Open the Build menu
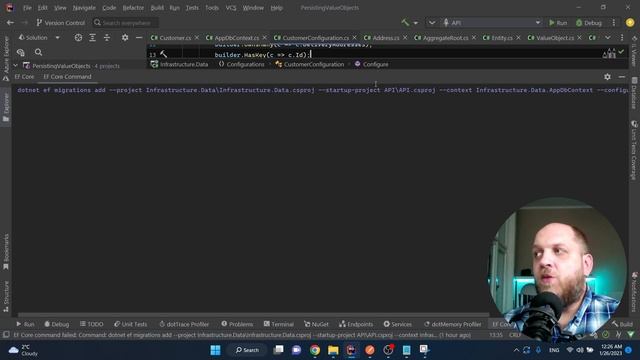This screenshot has height=360, width=640. (157, 8)
